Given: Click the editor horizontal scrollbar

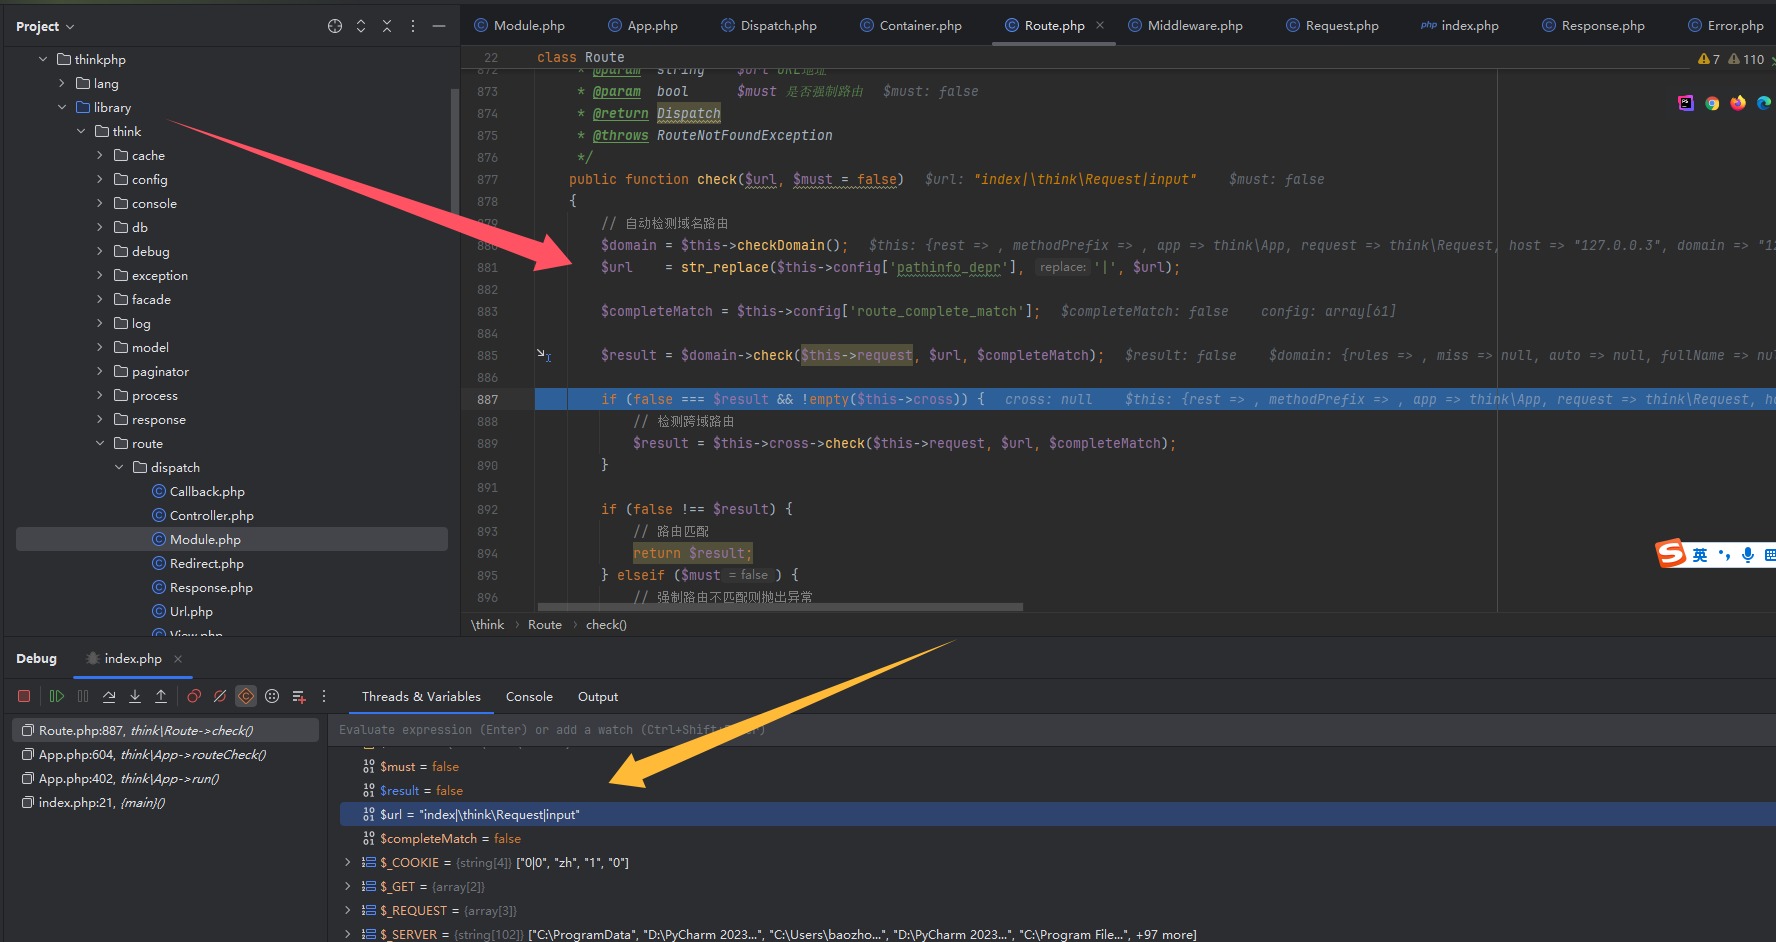Looking at the screenshot, I should click(780, 607).
